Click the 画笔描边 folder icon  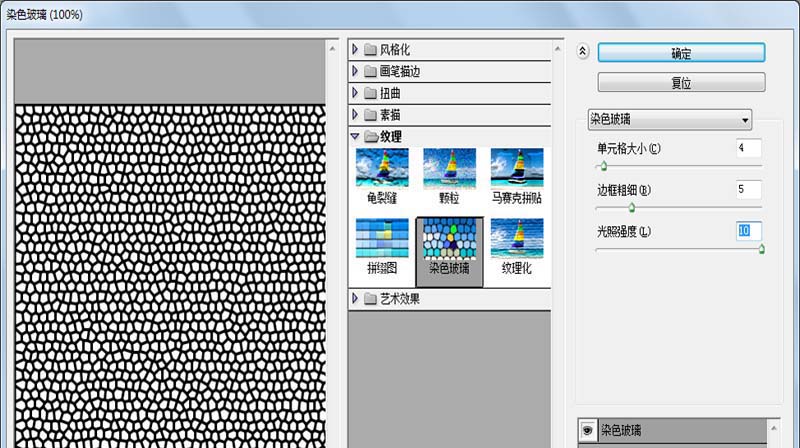[x=370, y=71]
